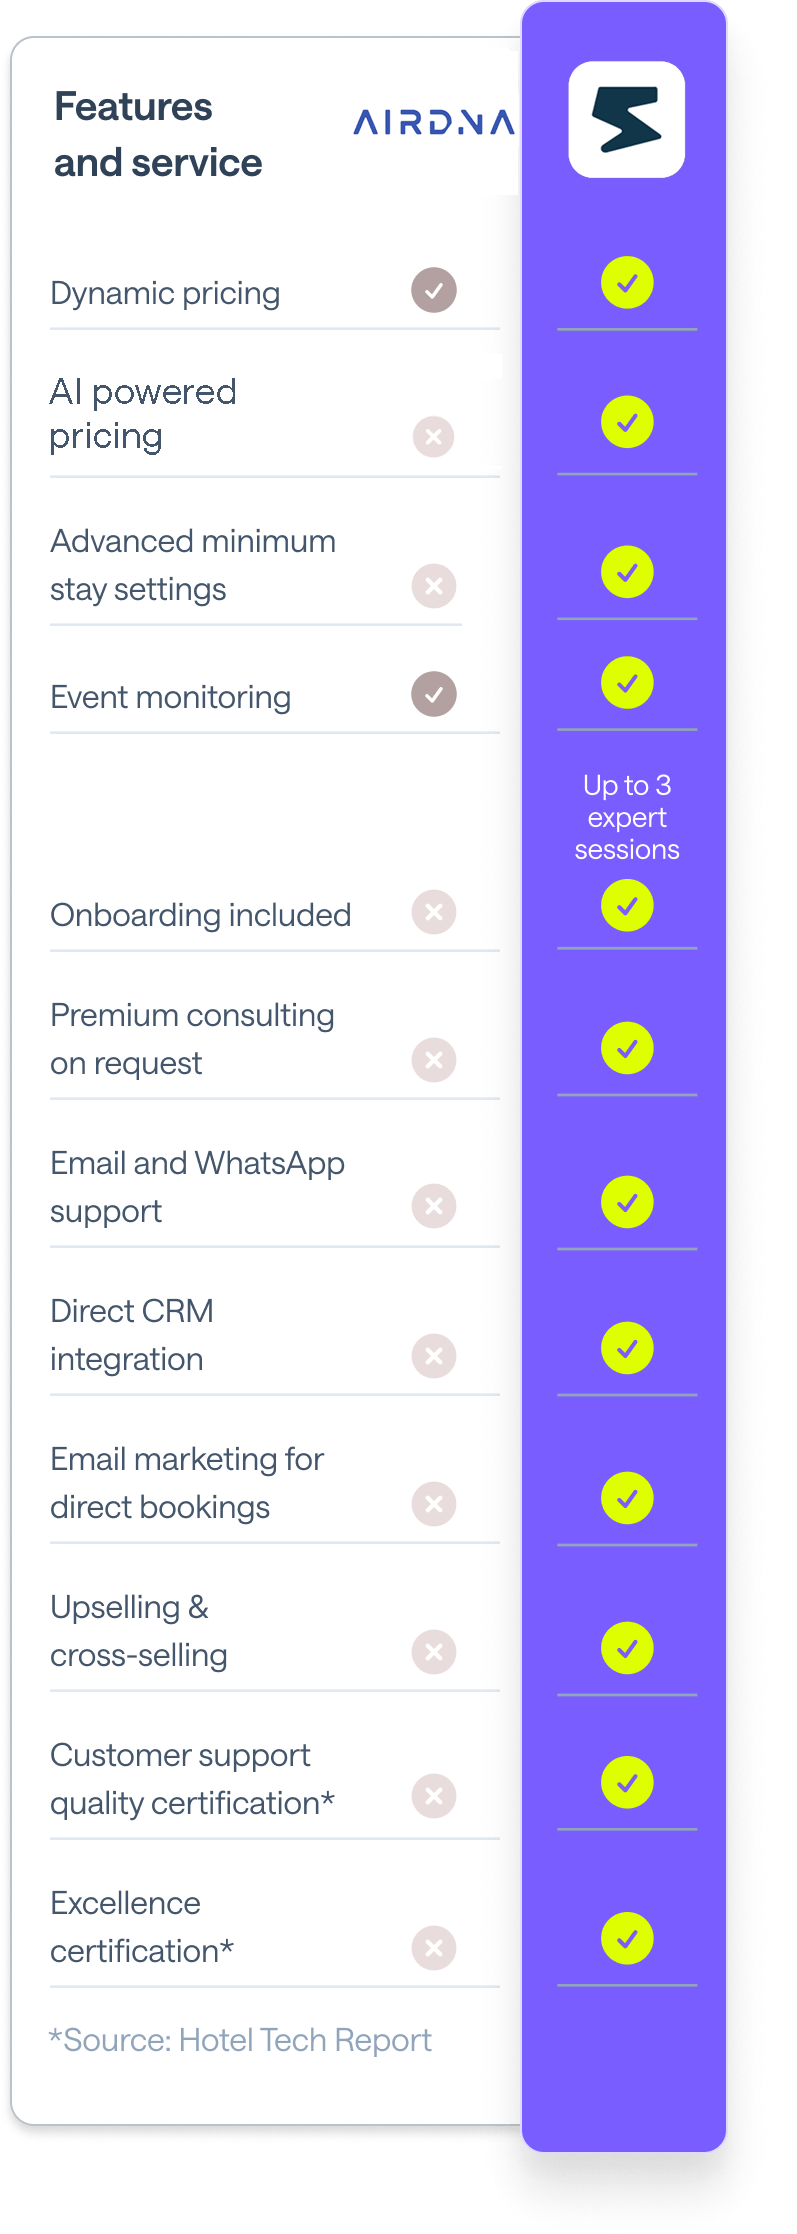This screenshot has width=797, height=2234.
Task: Click the Up to 3 expert sessions text
Action: point(627,817)
